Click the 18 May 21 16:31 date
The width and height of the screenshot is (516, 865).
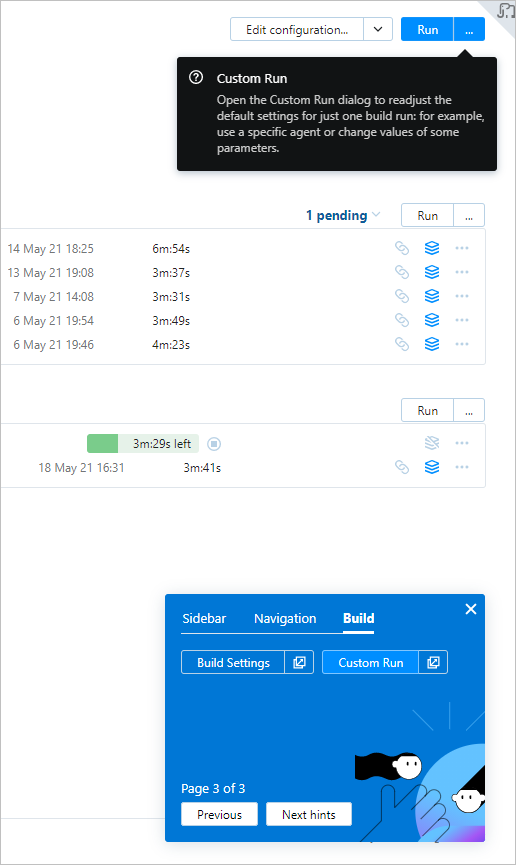pos(82,468)
